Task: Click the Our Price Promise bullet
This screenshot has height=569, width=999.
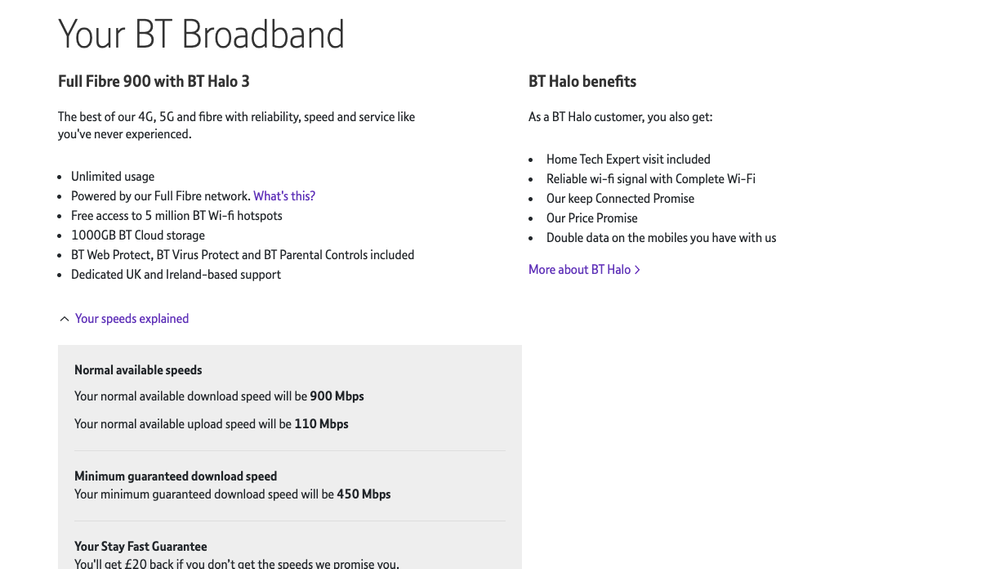Action: (591, 218)
